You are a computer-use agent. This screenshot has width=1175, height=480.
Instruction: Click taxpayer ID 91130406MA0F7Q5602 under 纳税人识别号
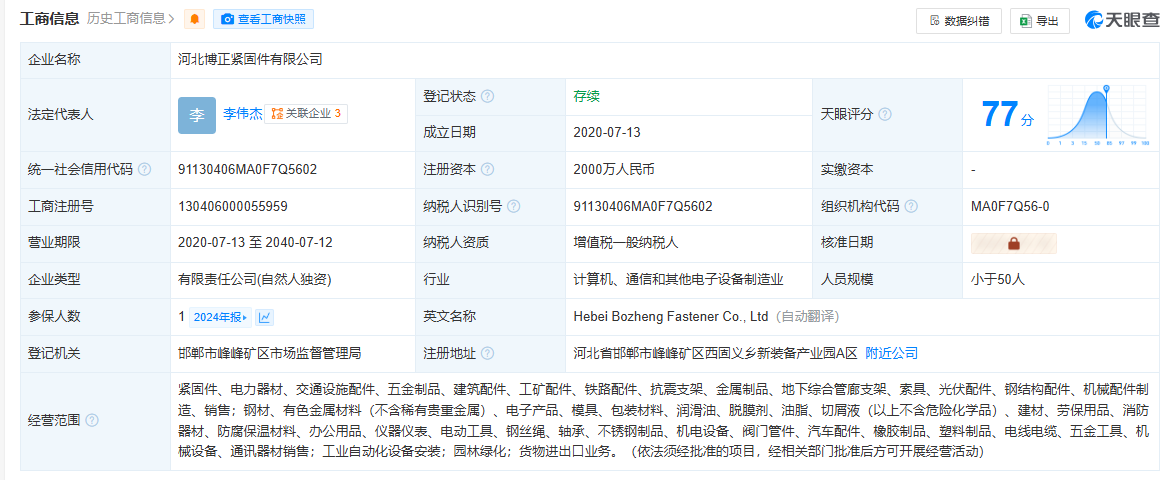click(x=643, y=206)
